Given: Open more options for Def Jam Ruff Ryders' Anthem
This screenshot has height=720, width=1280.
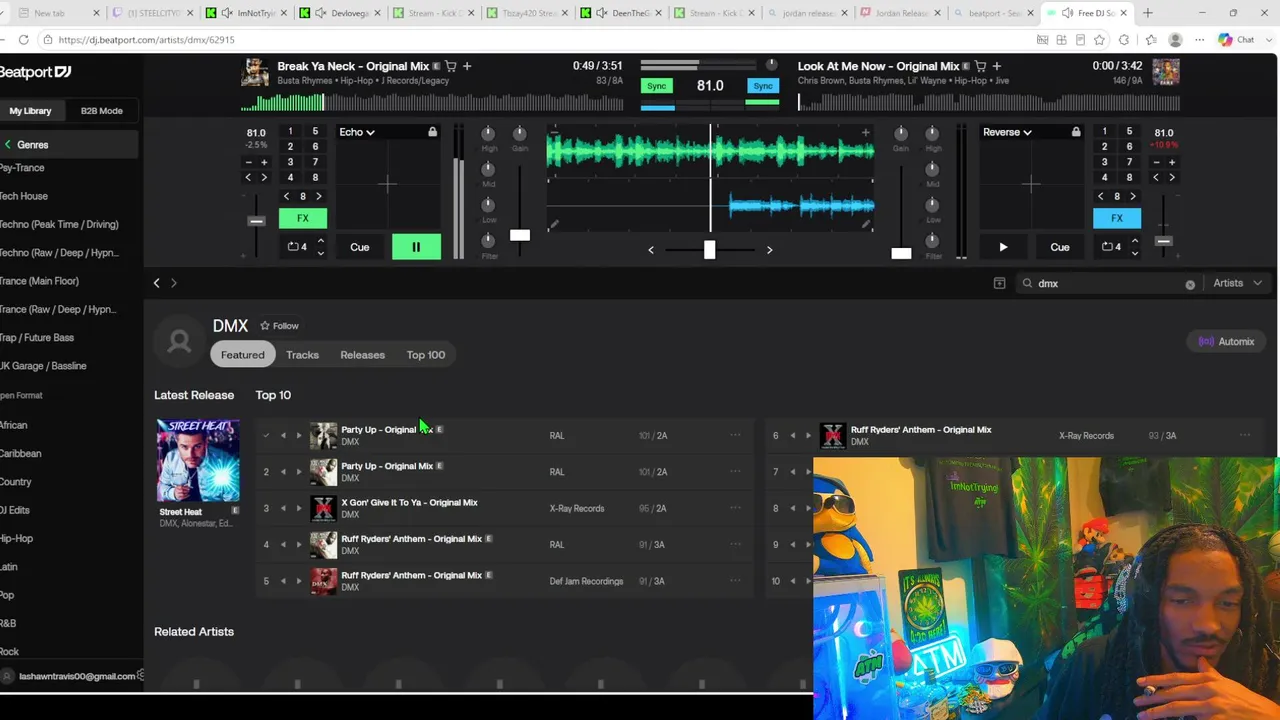Looking at the screenshot, I should 735,581.
